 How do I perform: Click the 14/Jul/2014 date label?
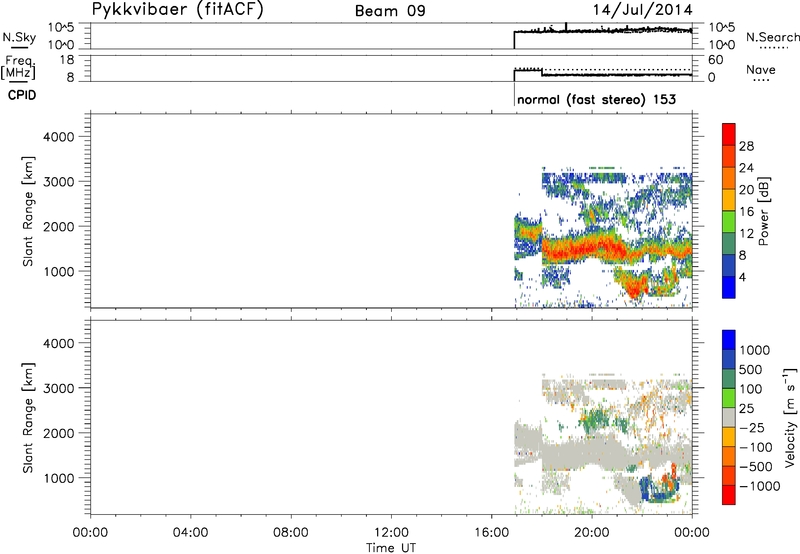pos(642,10)
